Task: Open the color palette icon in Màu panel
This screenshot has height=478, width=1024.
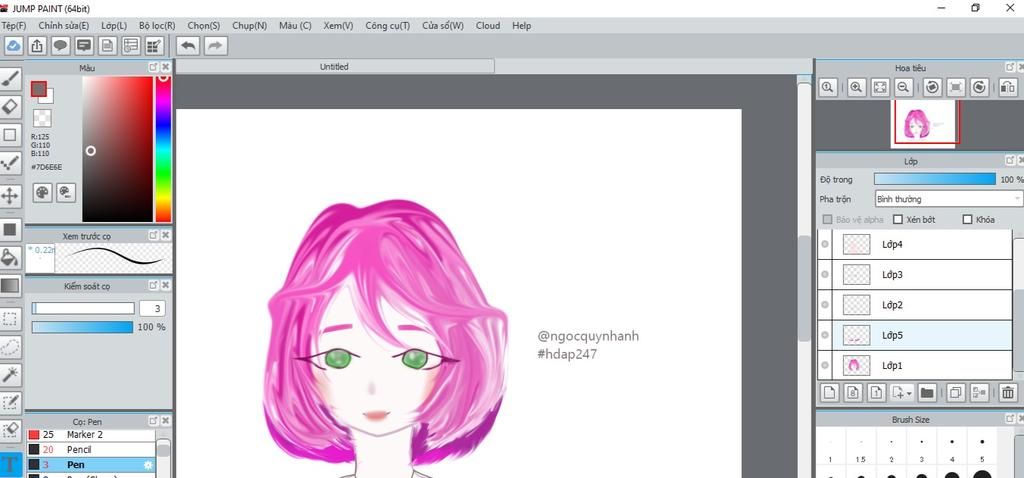Action: point(42,192)
